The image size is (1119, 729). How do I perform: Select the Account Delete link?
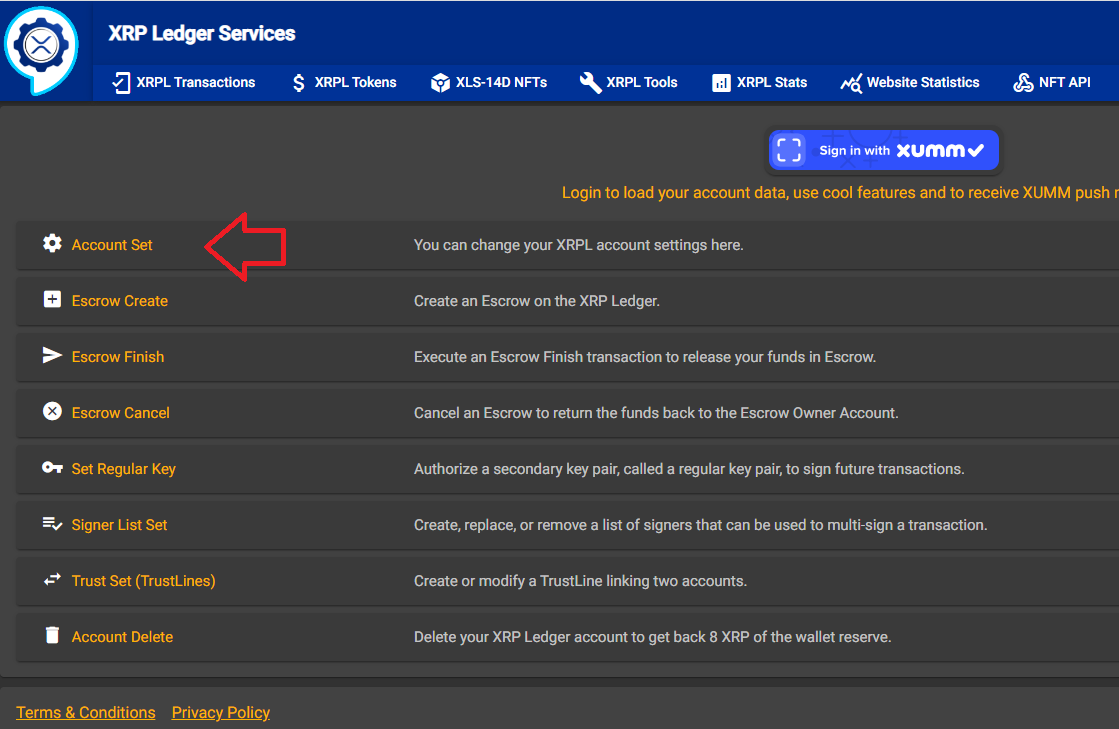click(122, 637)
